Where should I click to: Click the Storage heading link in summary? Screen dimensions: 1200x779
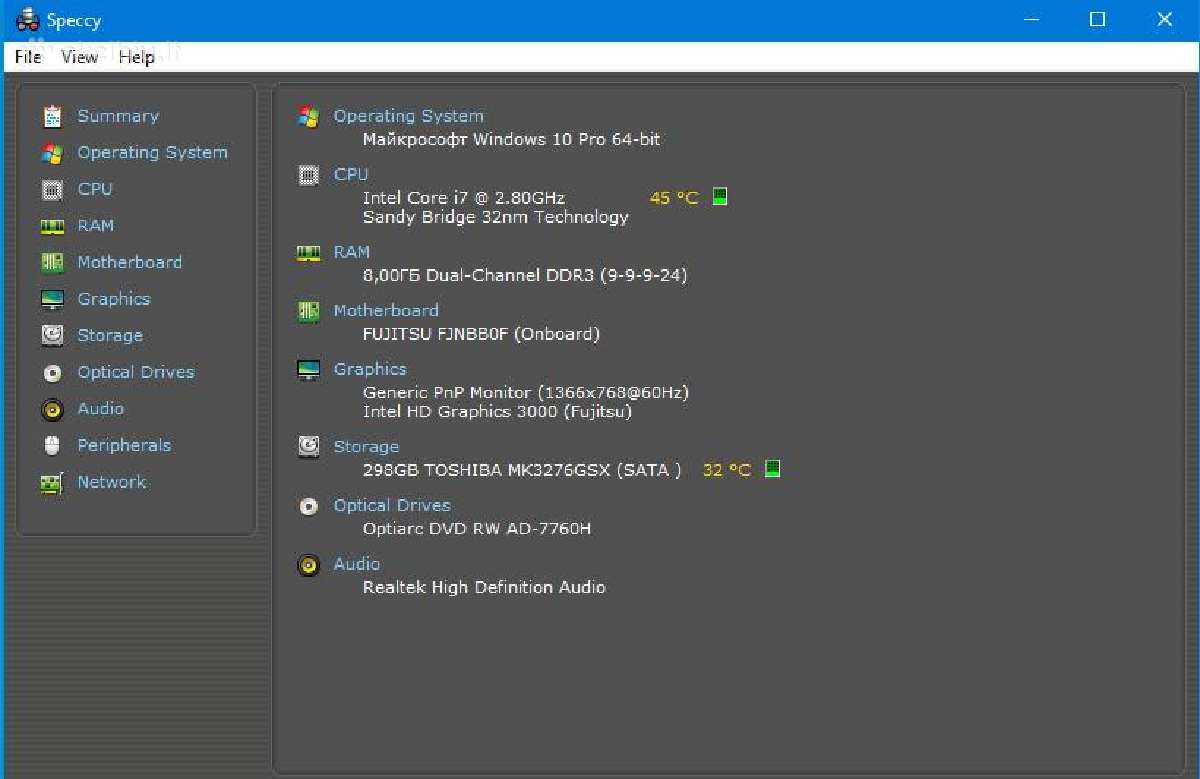(x=366, y=447)
